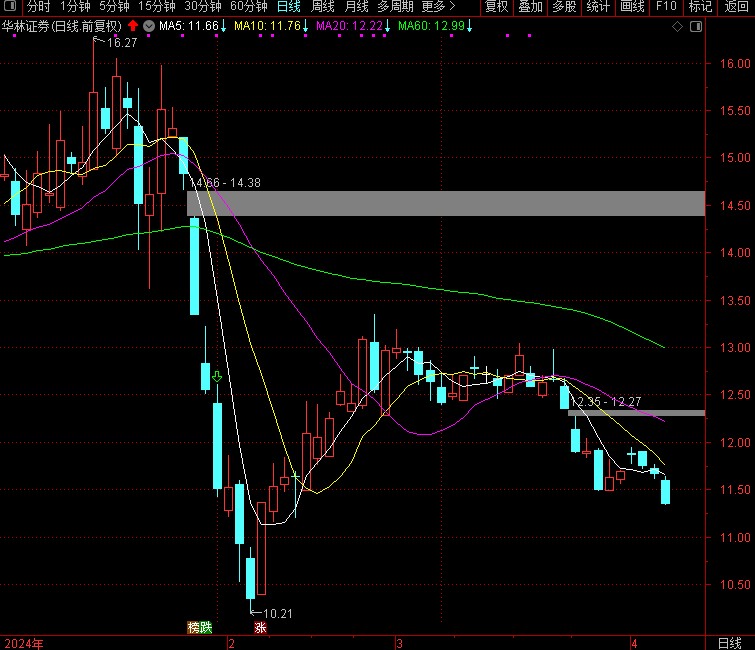Open the grey circular dropdown beside stock name

(149, 26)
